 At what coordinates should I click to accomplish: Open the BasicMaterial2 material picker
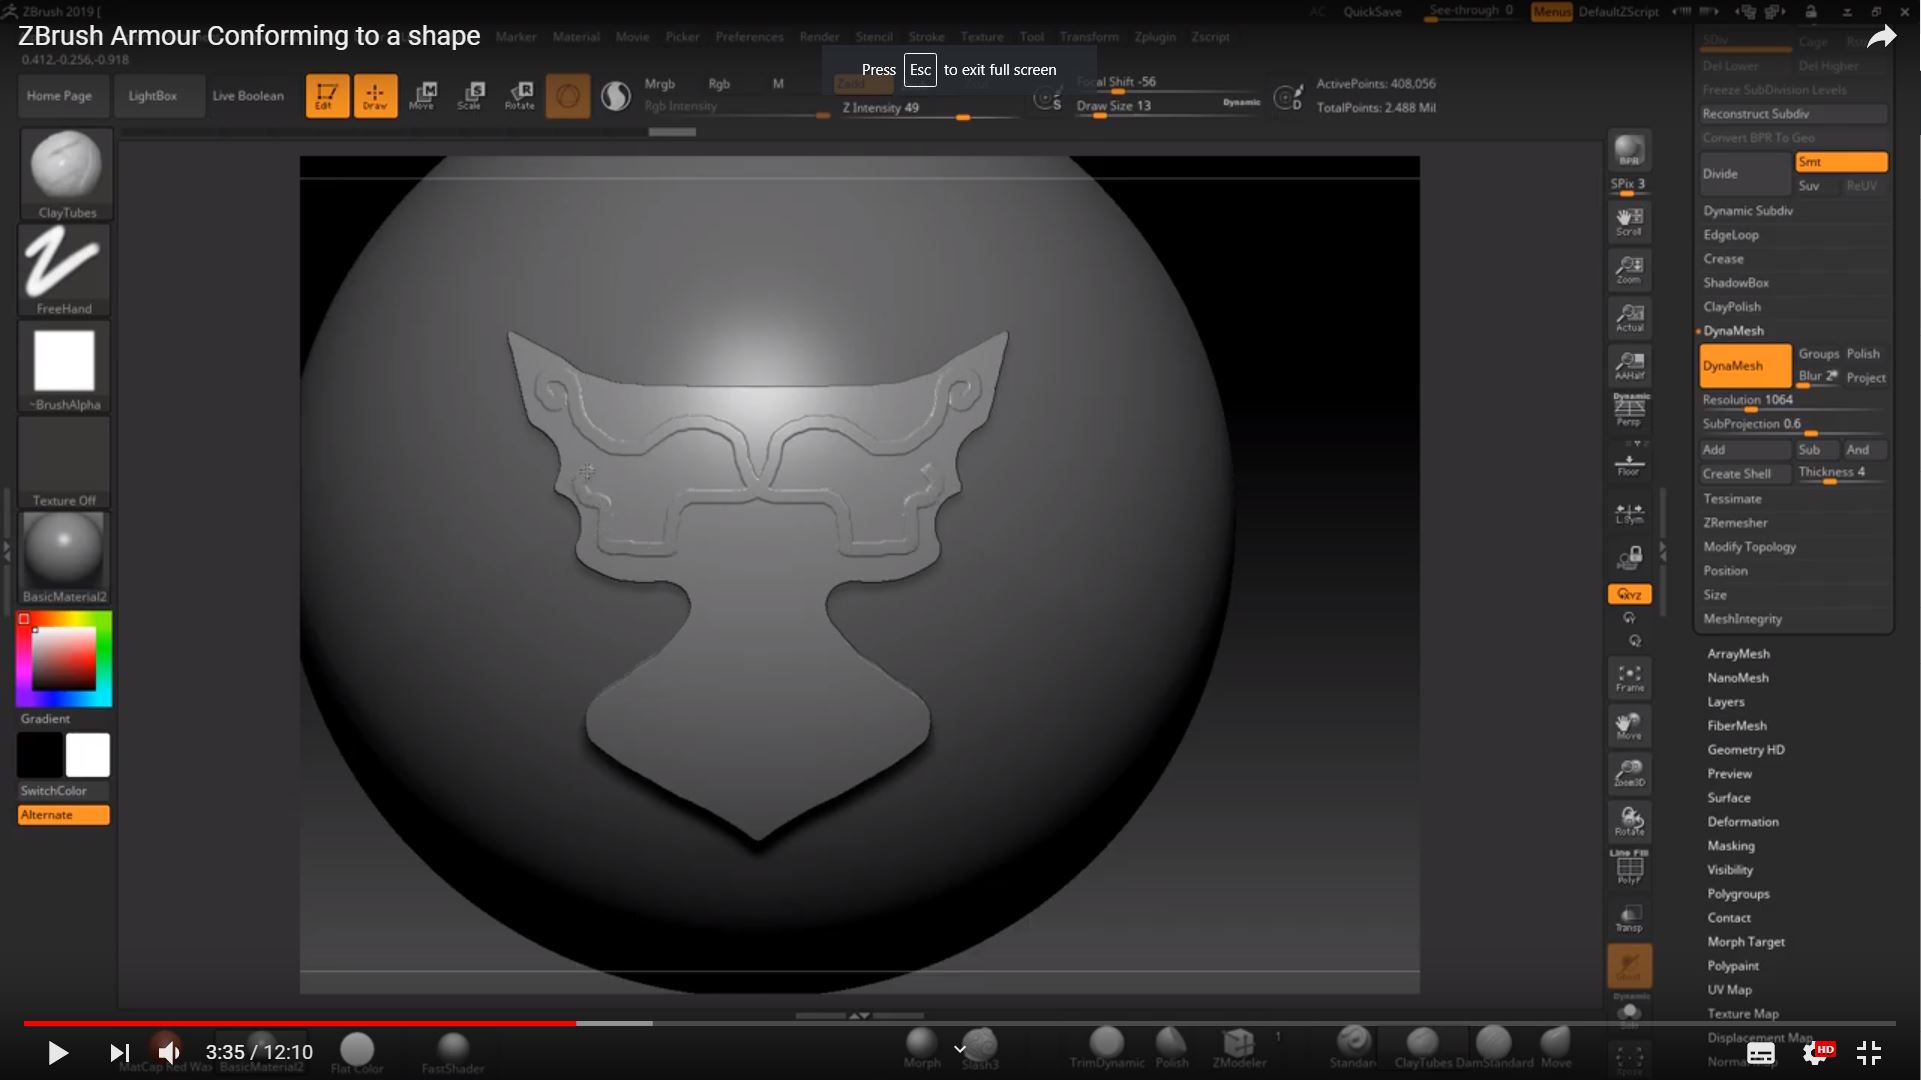coord(65,558)
